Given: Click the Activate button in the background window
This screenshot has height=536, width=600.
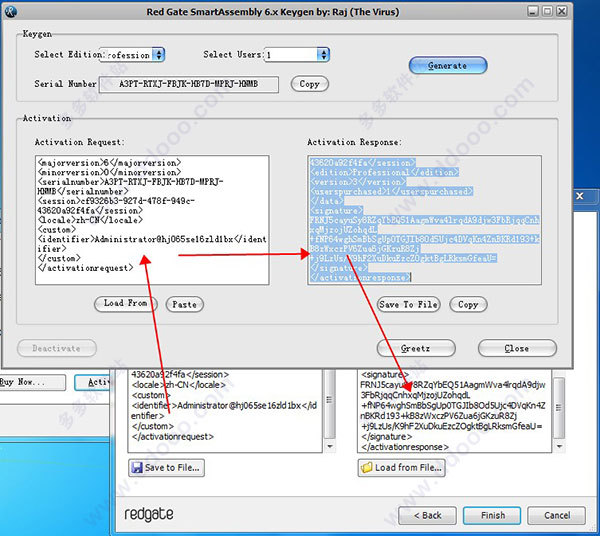Looking at the screenshot, I should coord(93,382).
